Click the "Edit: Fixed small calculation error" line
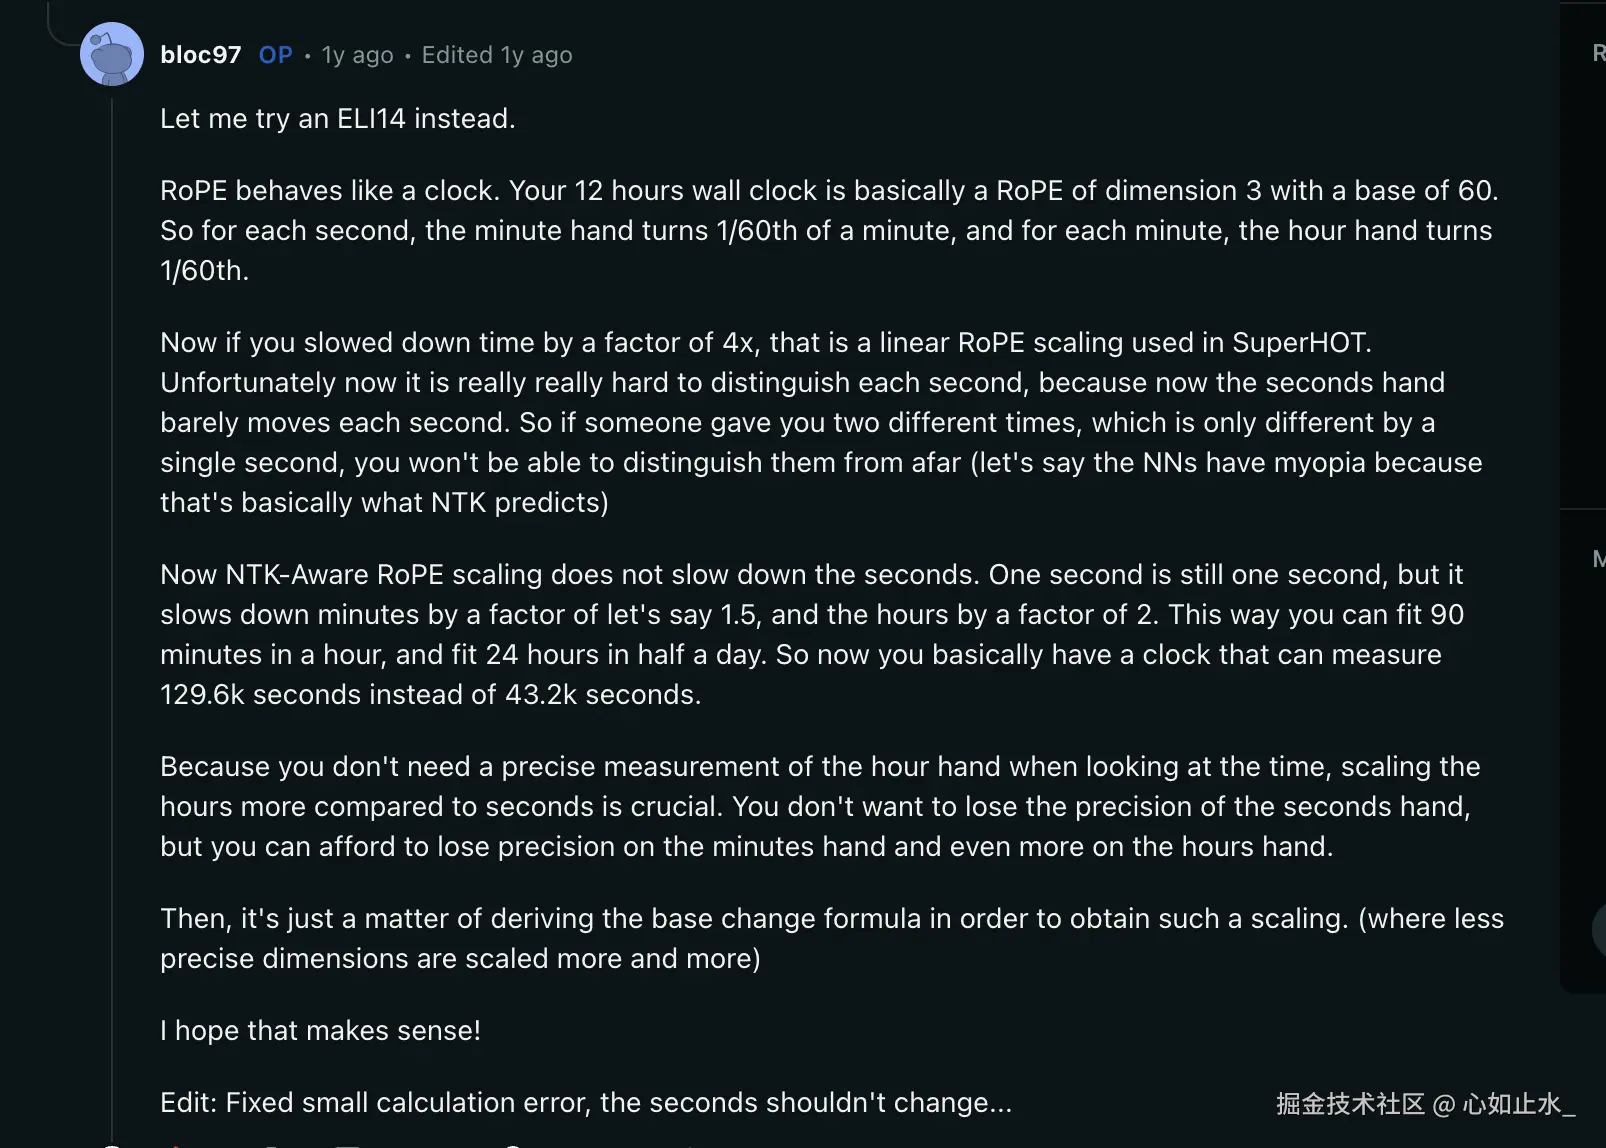 click(x=586, y=1103)
